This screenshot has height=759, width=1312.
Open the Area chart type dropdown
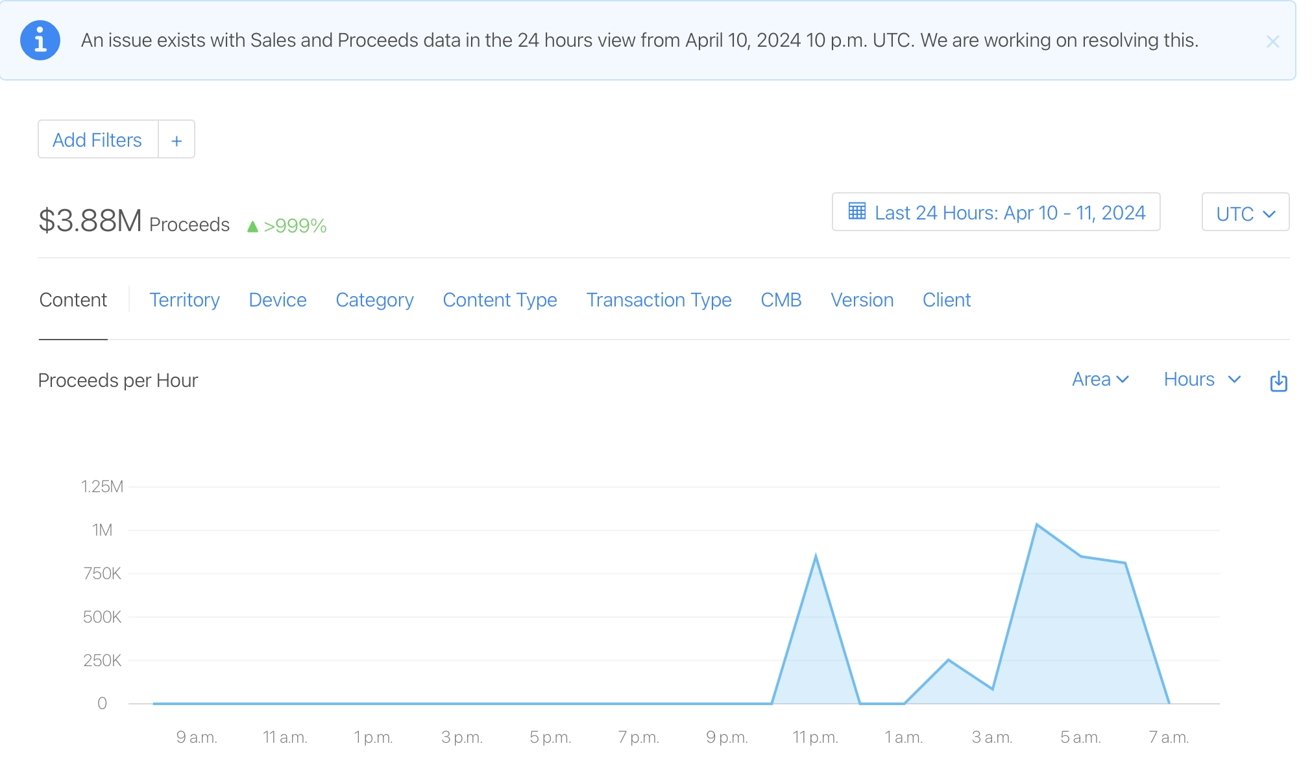[1100, 380]
